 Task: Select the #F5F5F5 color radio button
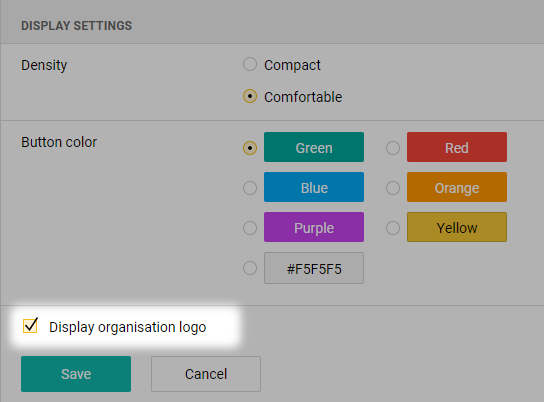(x=250, y=268)
